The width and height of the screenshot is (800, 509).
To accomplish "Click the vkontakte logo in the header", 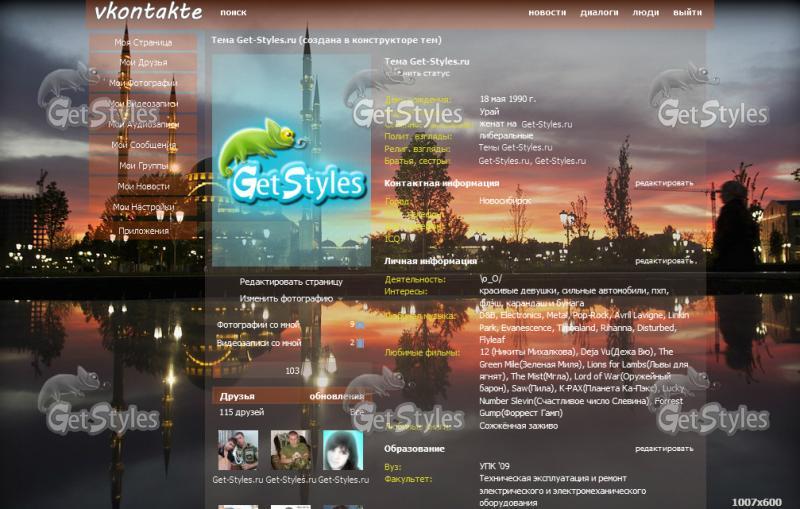I will pos(147,13).
